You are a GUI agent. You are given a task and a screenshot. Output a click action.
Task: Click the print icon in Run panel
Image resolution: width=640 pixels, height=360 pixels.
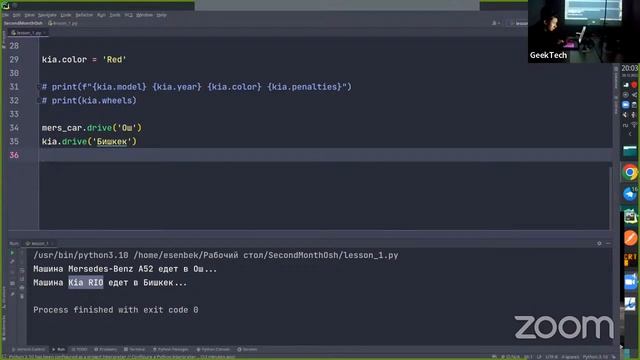[x=22, y=288]
